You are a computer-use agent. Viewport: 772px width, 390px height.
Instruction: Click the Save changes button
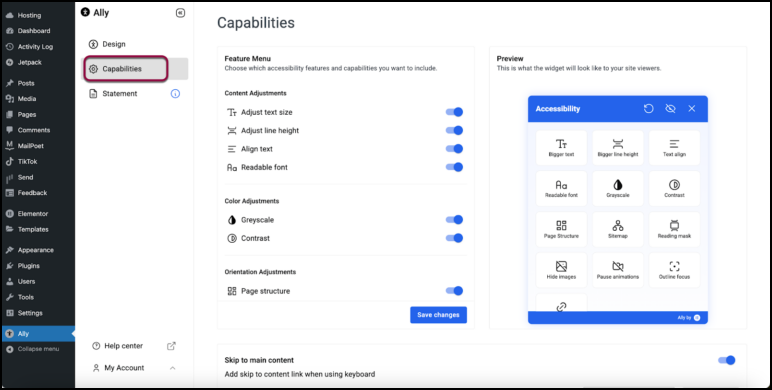click(438, 315)
